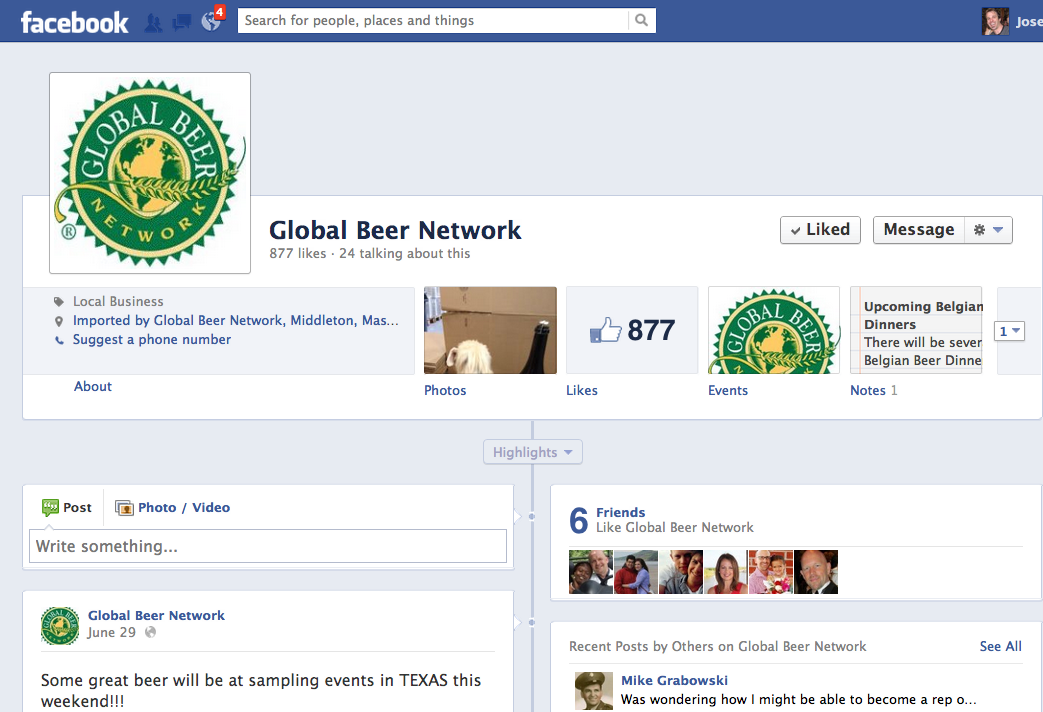Open Mike Grabowski's profile photo
This screenshot has height=712, width=1043.
coord(594,691)
